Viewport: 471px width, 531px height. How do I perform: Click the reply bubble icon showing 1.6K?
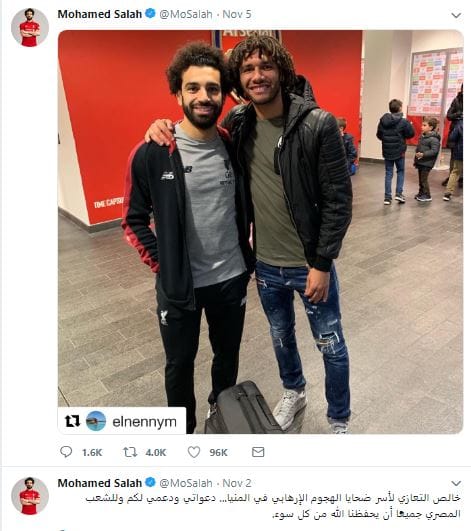click(66, 452)
